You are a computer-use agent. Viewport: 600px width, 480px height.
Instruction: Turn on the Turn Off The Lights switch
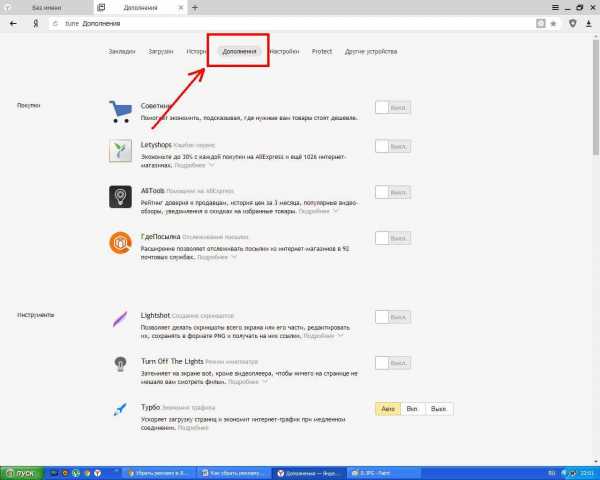pyautogui.click(x=393, y=363)
